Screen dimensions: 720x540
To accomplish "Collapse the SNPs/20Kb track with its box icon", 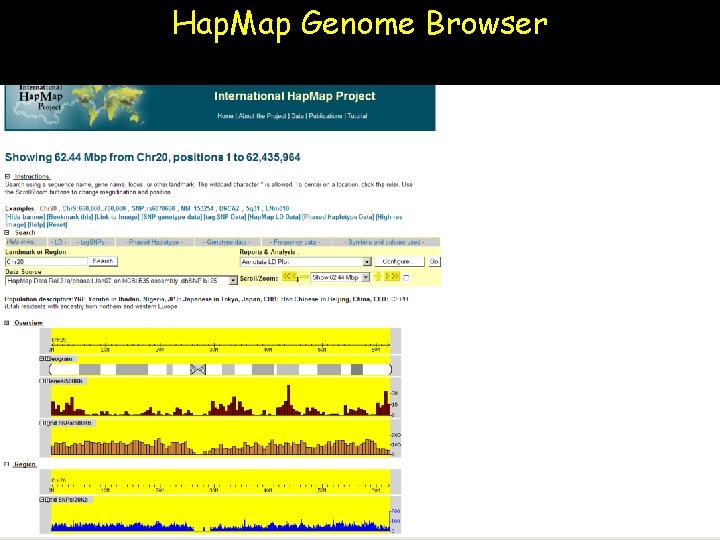I will [42, 499].
